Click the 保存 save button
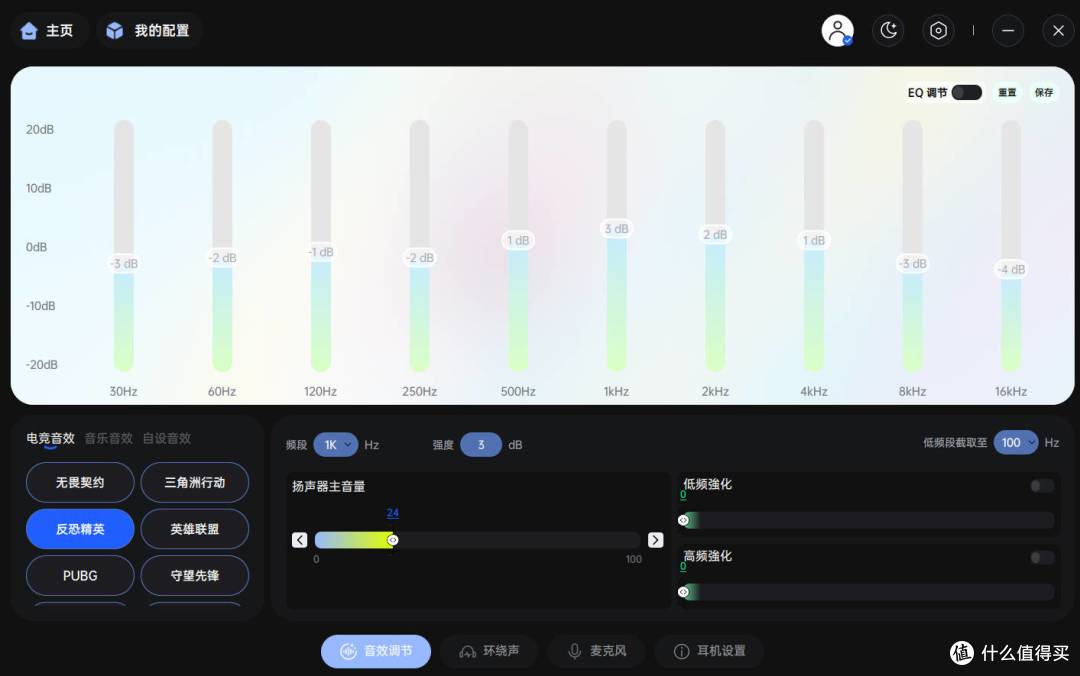 (1043, 92)
